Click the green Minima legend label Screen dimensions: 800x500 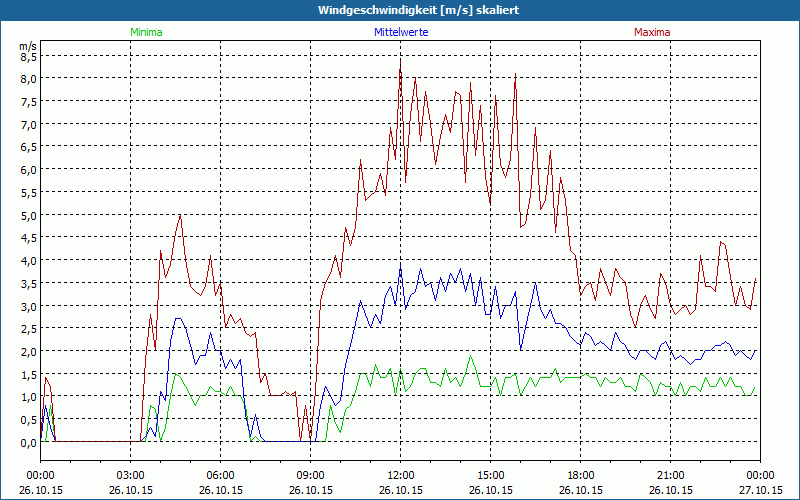(146, 32)
